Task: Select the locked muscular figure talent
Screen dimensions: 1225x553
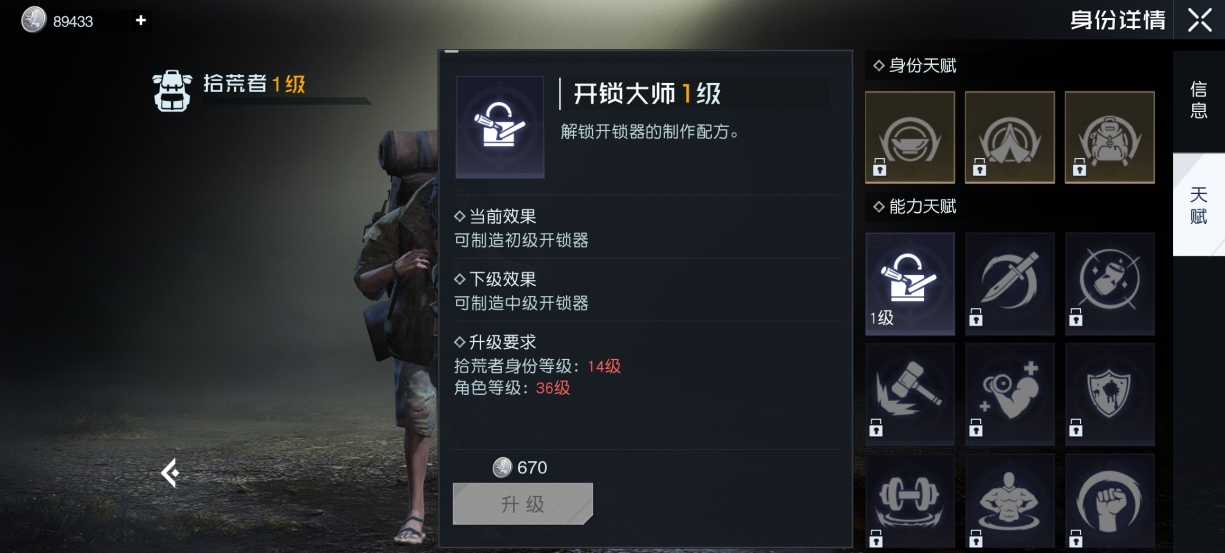Action: point(1010,501)
